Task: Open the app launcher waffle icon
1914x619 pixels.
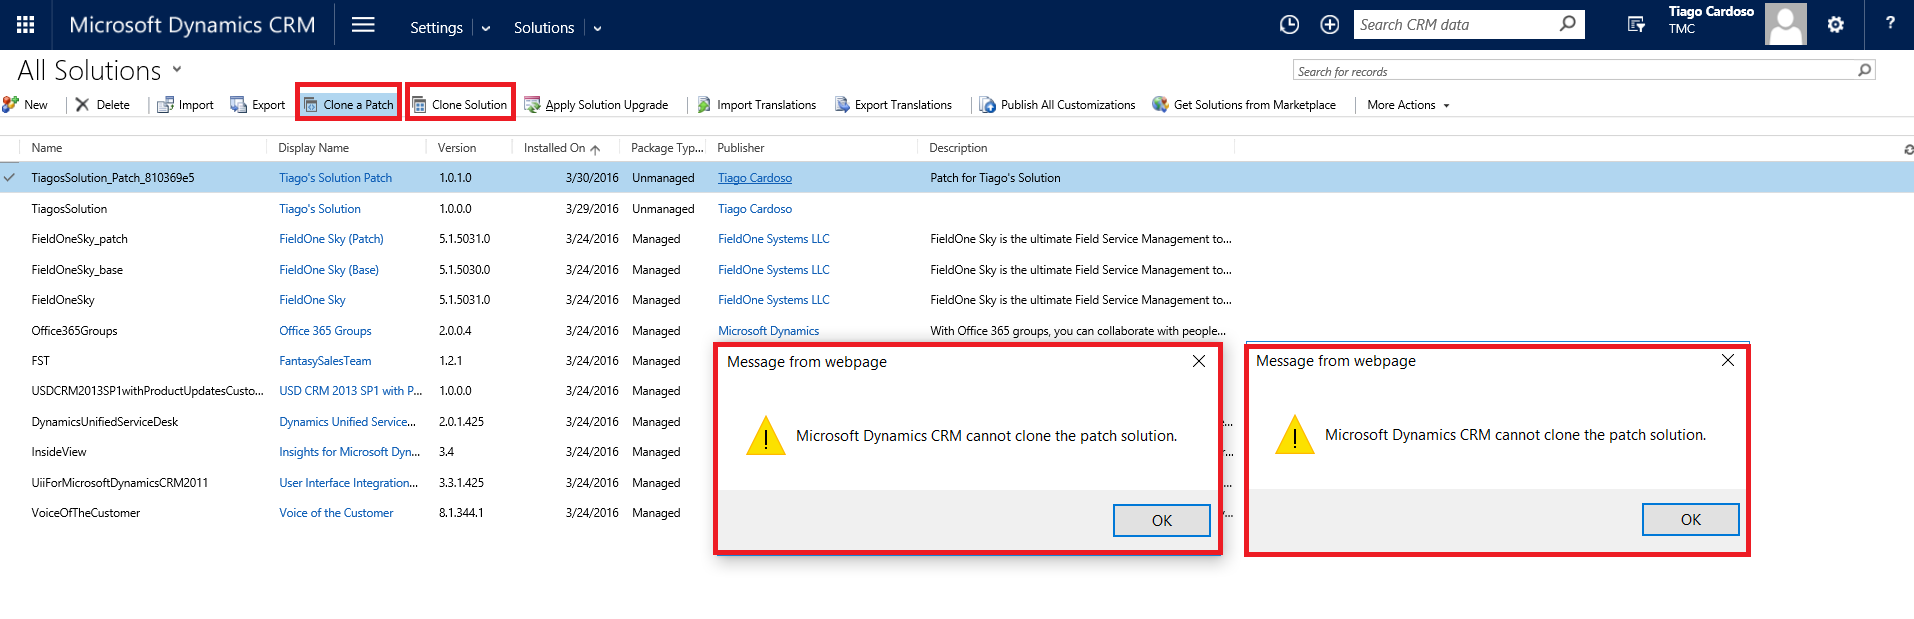Action: coord(26,25)
